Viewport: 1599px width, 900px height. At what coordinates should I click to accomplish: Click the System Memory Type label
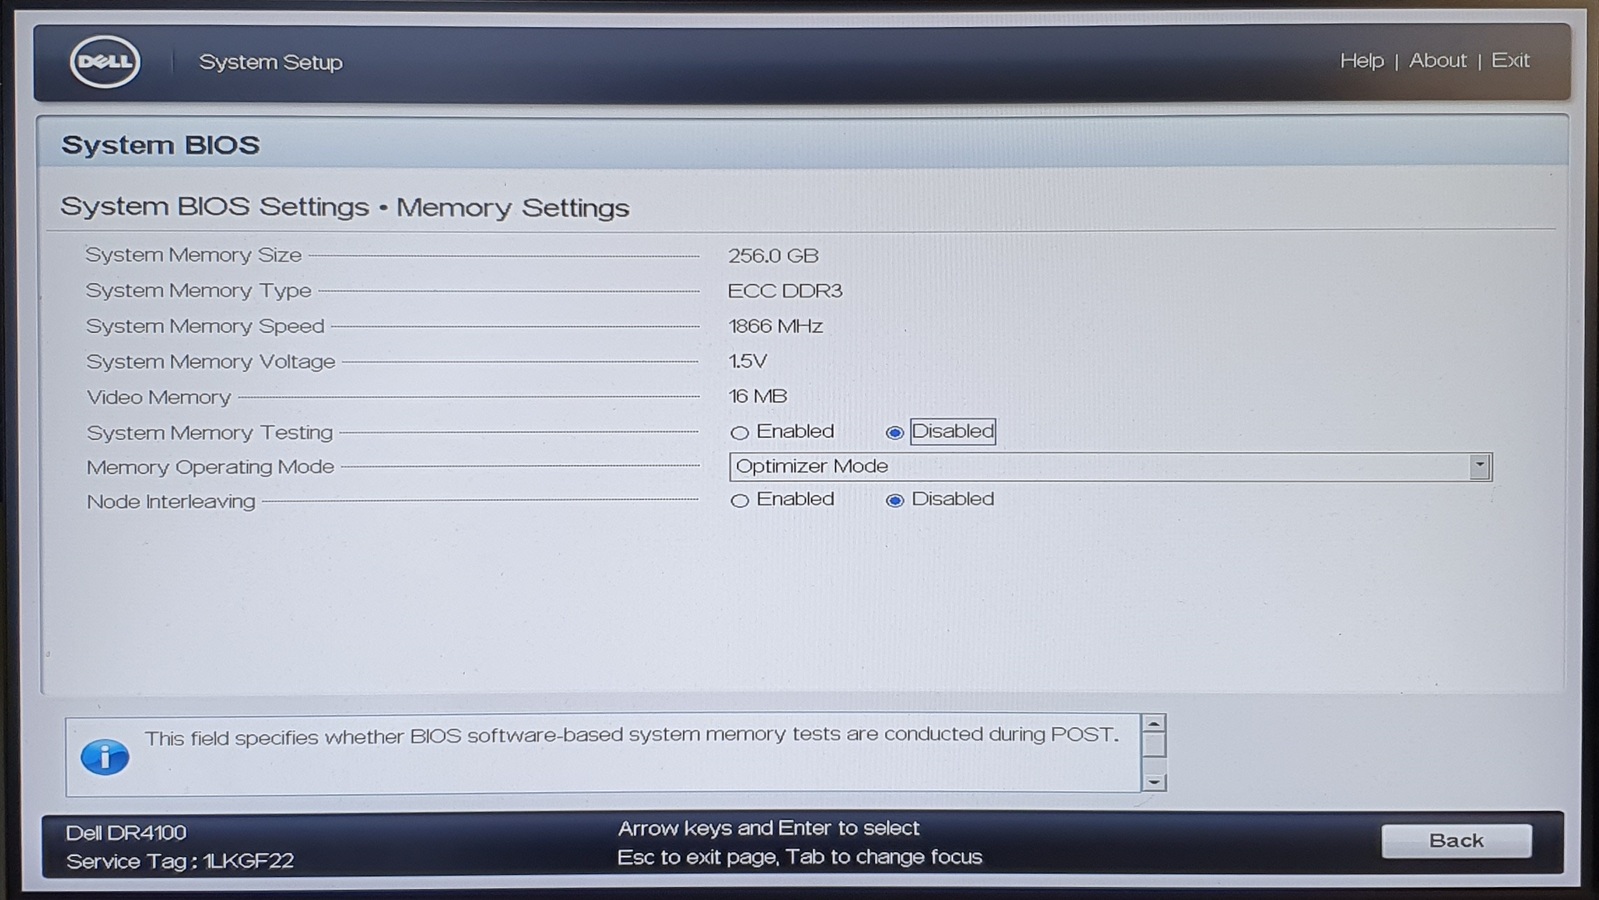click(198, 291)
